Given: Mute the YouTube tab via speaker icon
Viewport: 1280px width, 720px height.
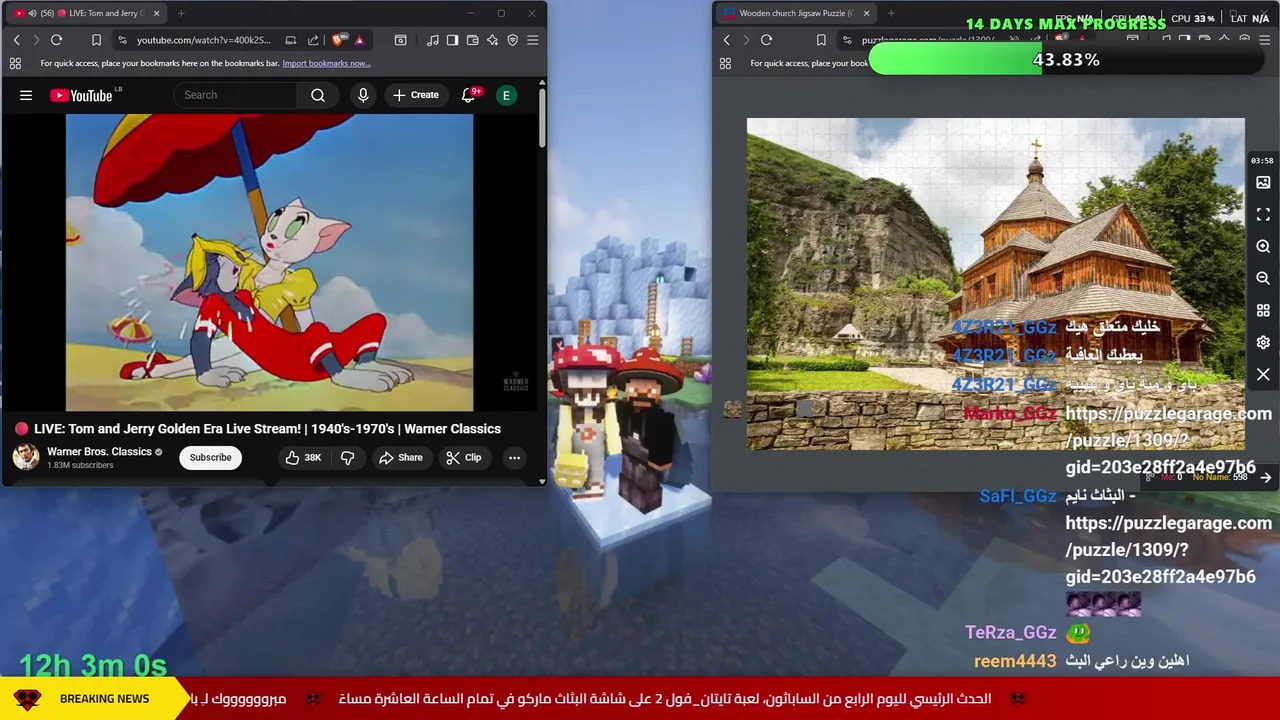Looking at the screenshot, I should 32,13.
